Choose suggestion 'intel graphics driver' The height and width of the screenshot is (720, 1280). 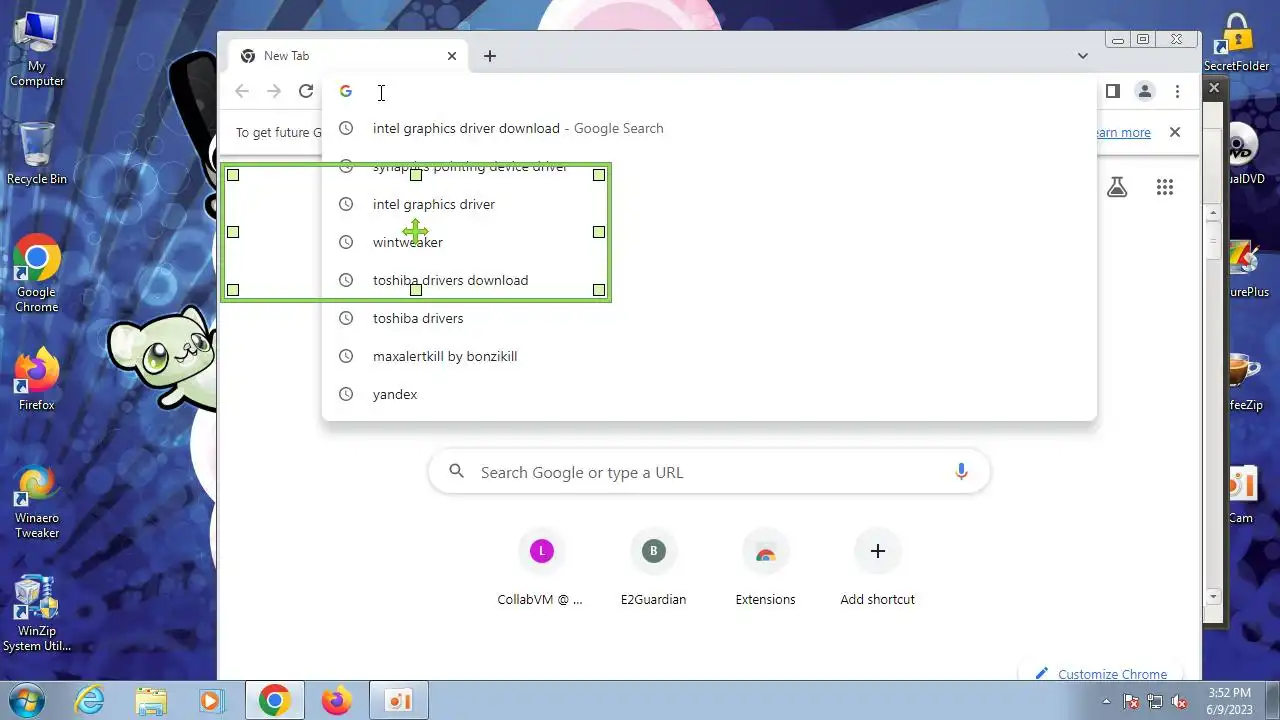pos(709,204)
